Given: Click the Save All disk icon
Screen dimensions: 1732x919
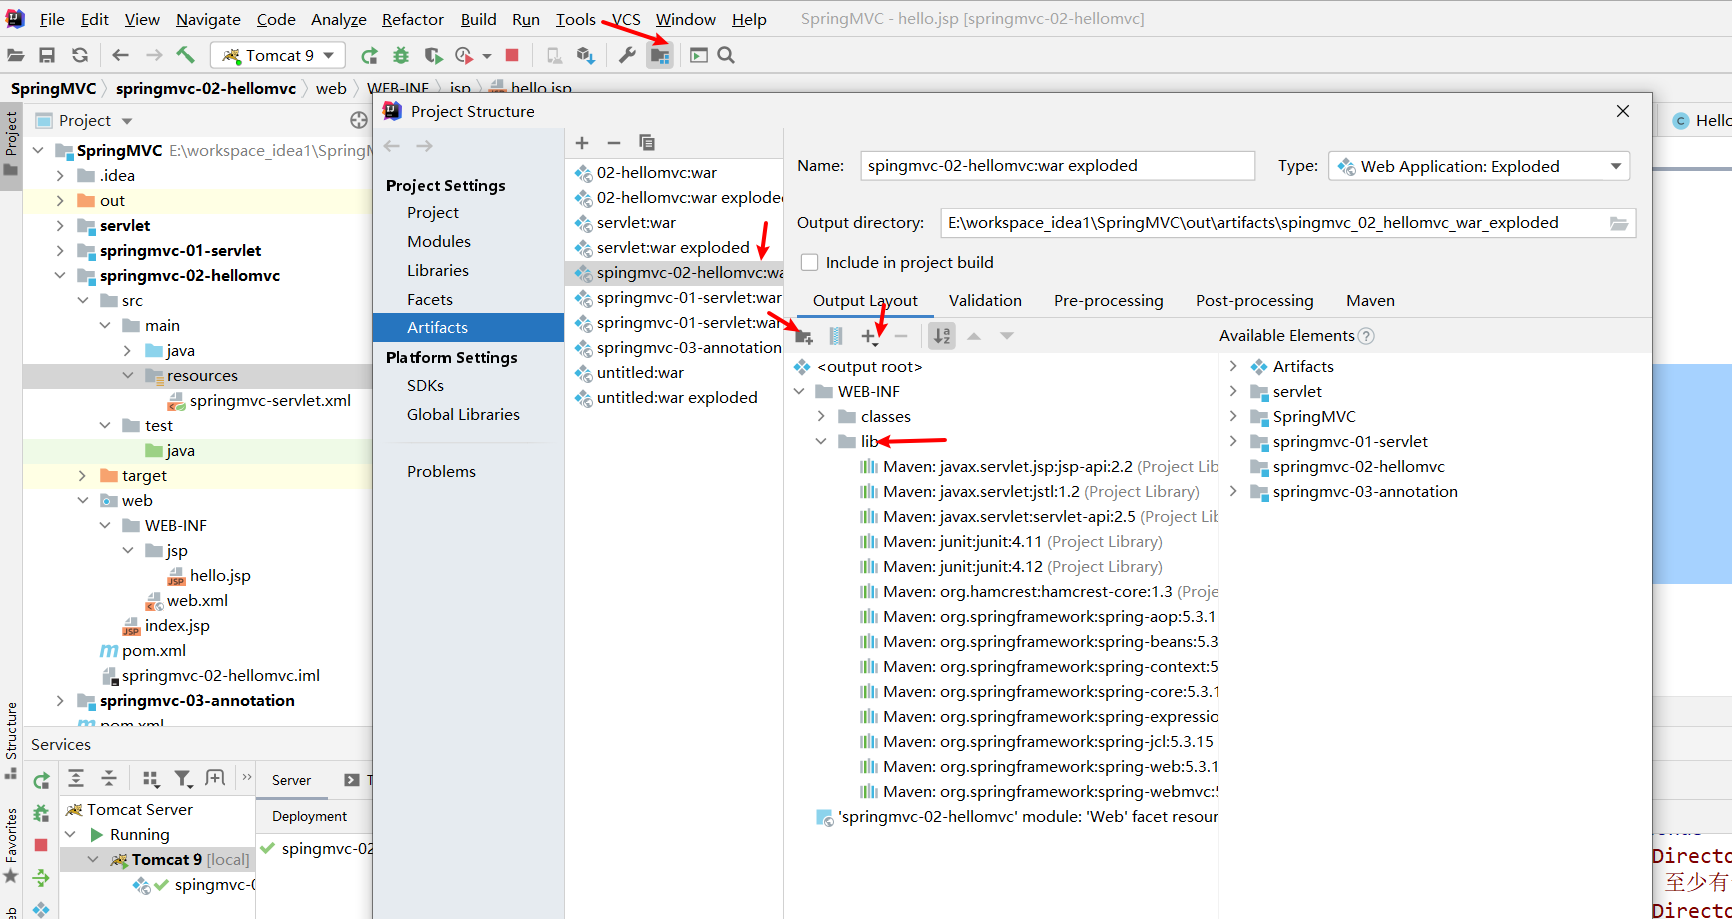Looking at the screenshot, I should point(47,55).
